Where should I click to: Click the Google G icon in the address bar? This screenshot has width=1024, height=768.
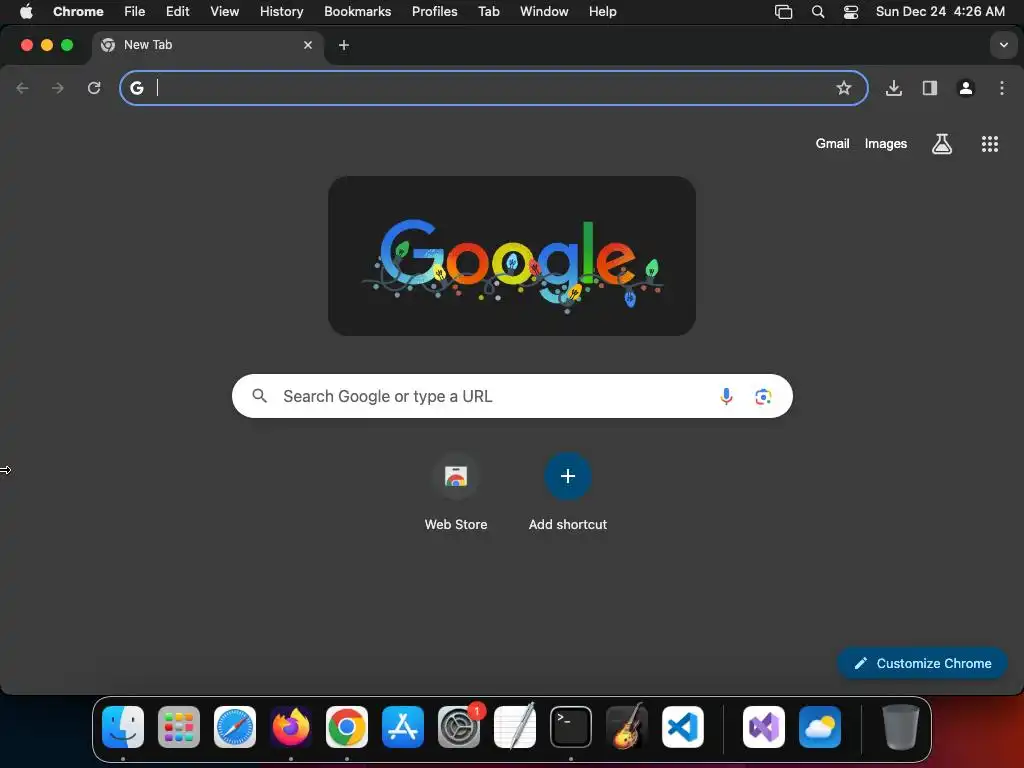click(136, 88)
